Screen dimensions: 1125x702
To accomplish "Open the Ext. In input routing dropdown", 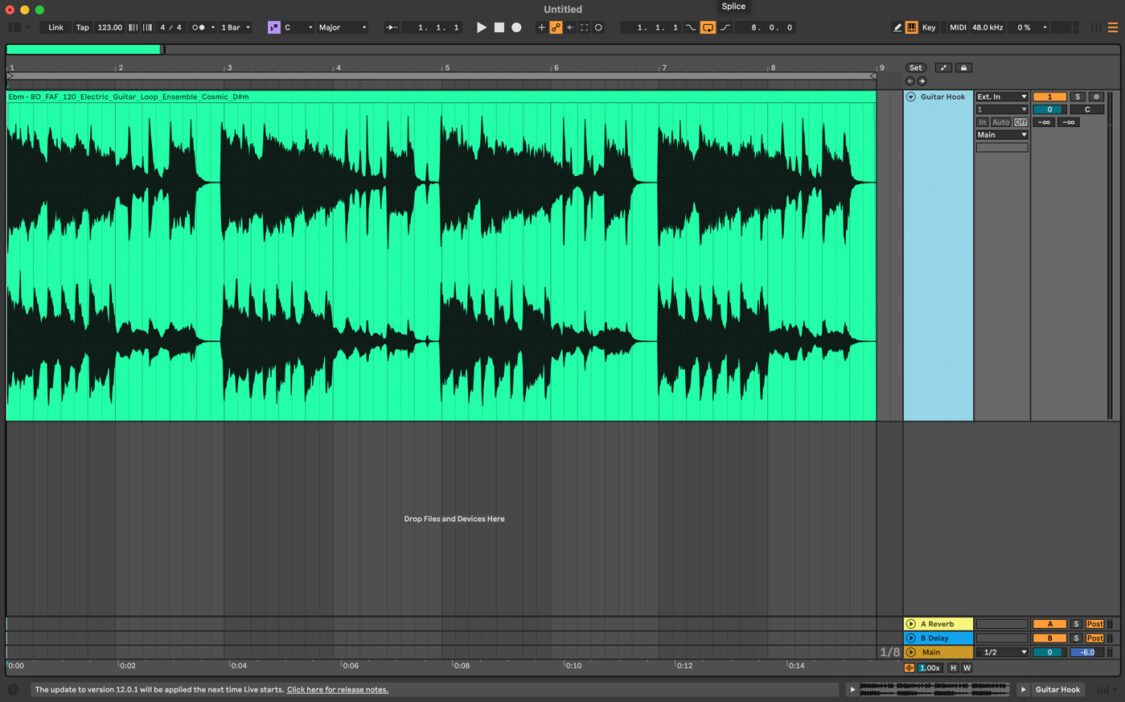I will click(1000, 96).
